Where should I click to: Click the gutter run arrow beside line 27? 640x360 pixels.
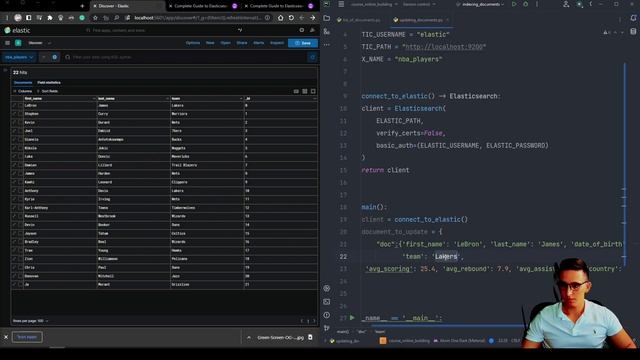tap(352, 317)
